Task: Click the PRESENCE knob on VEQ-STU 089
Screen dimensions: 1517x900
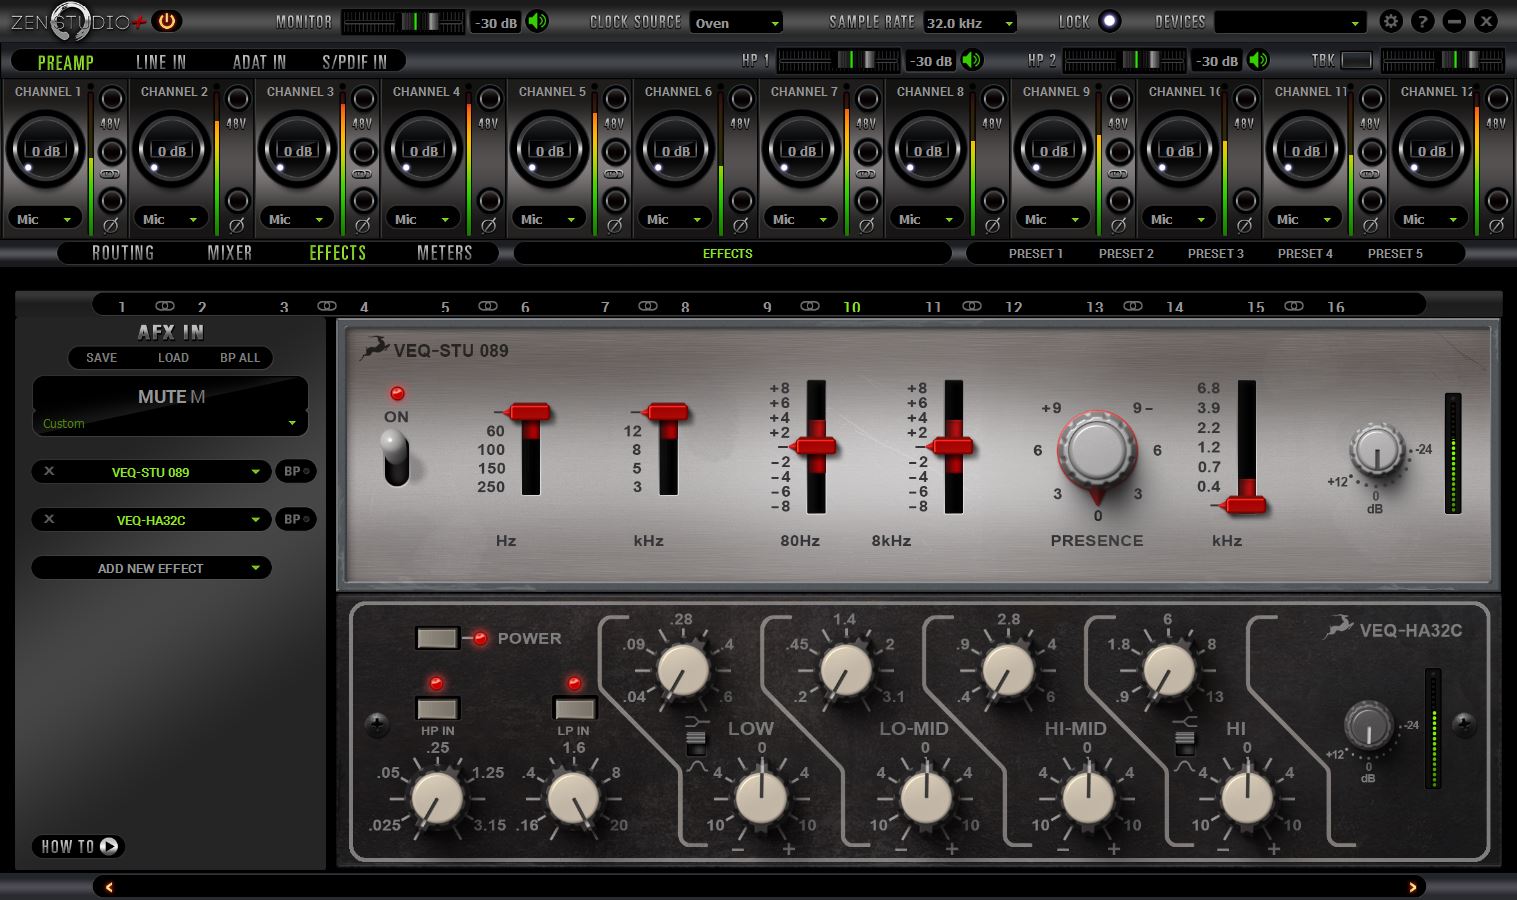Action: click(1097, 450)
